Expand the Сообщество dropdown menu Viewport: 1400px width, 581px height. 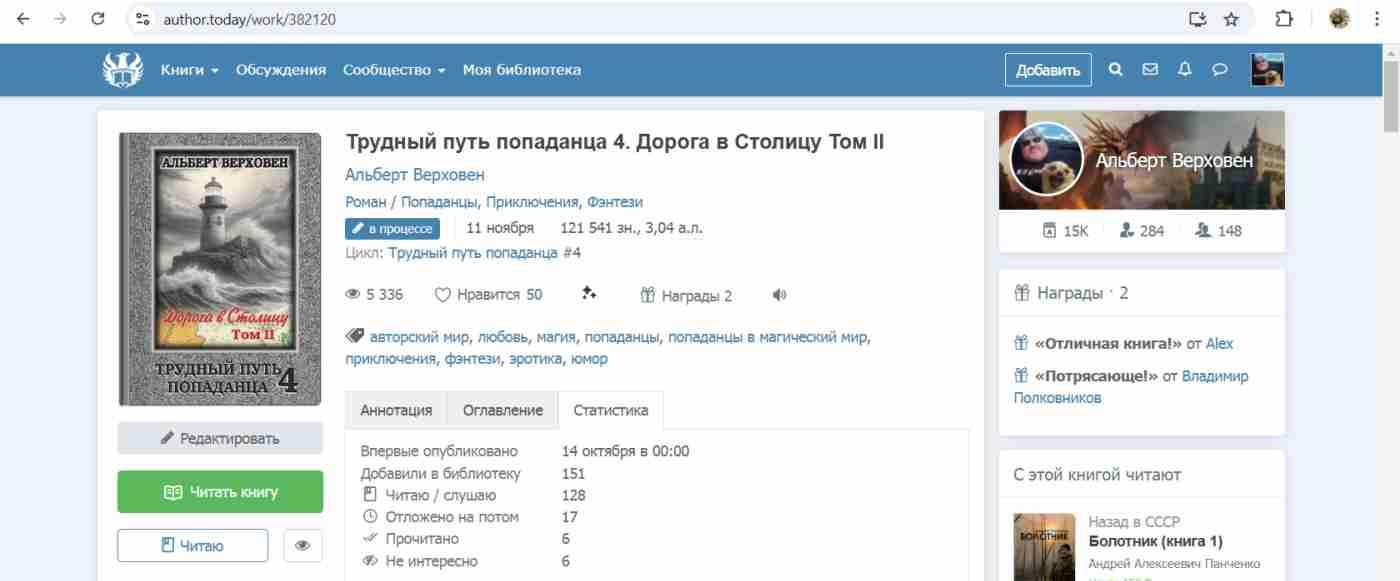(394, 70)
